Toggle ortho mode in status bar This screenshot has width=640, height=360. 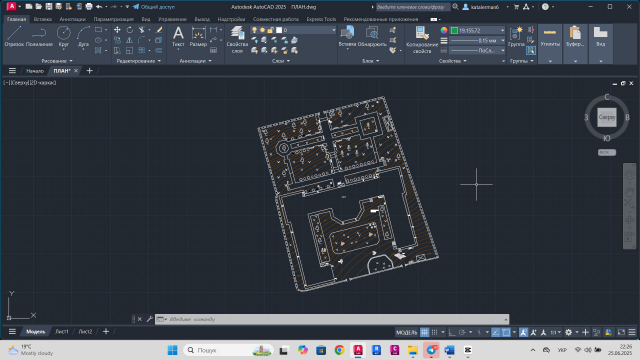tap(452, 332)
